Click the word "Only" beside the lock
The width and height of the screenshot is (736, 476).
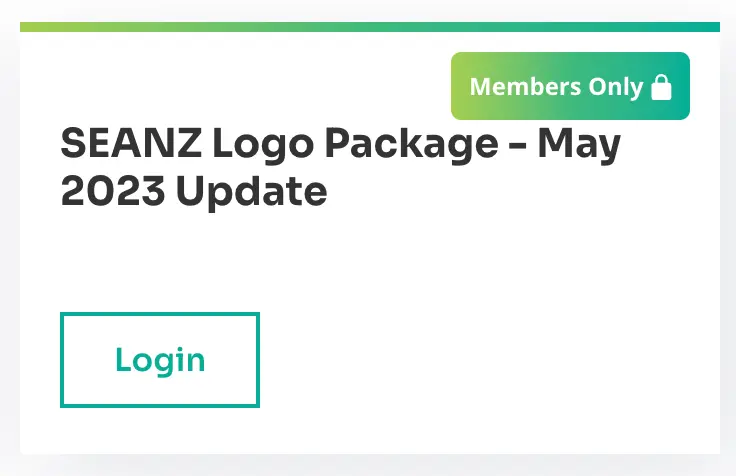click(615, 87)
